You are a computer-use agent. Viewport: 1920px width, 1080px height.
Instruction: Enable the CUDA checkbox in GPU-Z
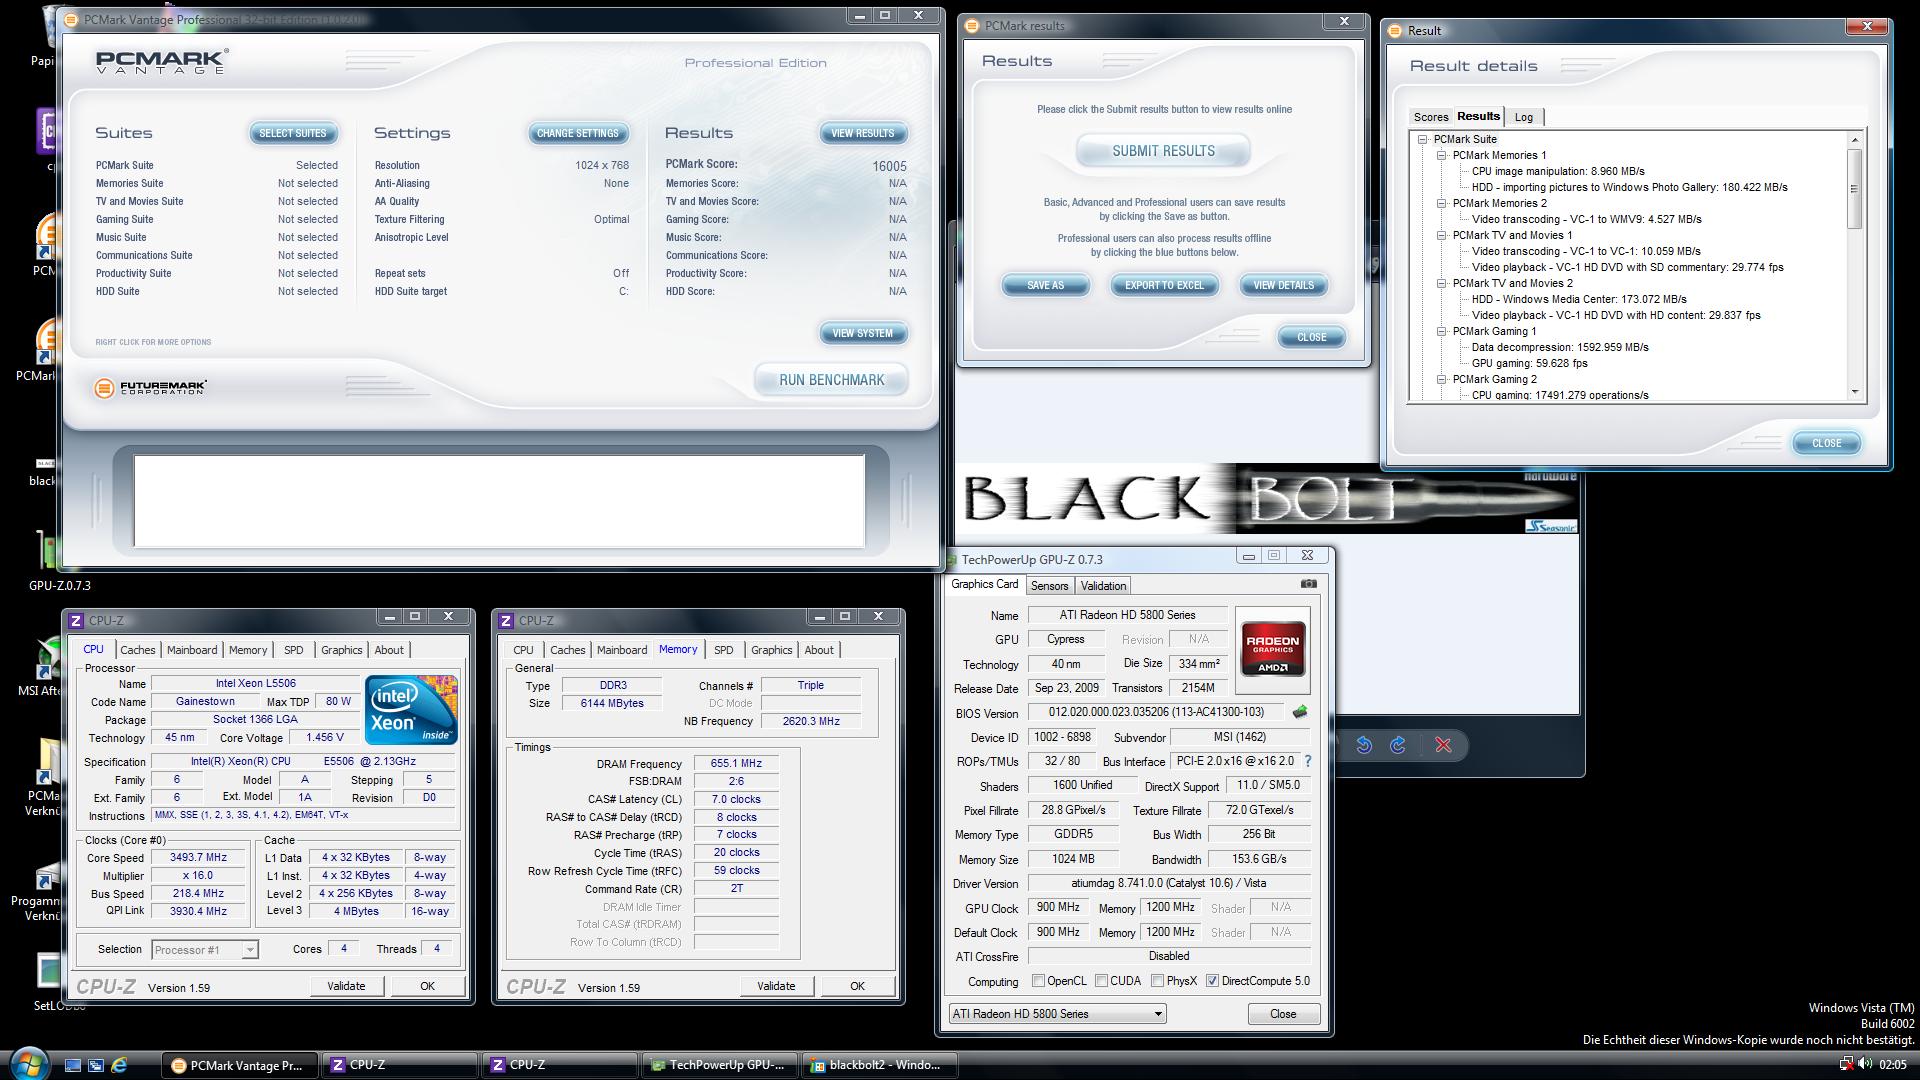(1101, 981)
